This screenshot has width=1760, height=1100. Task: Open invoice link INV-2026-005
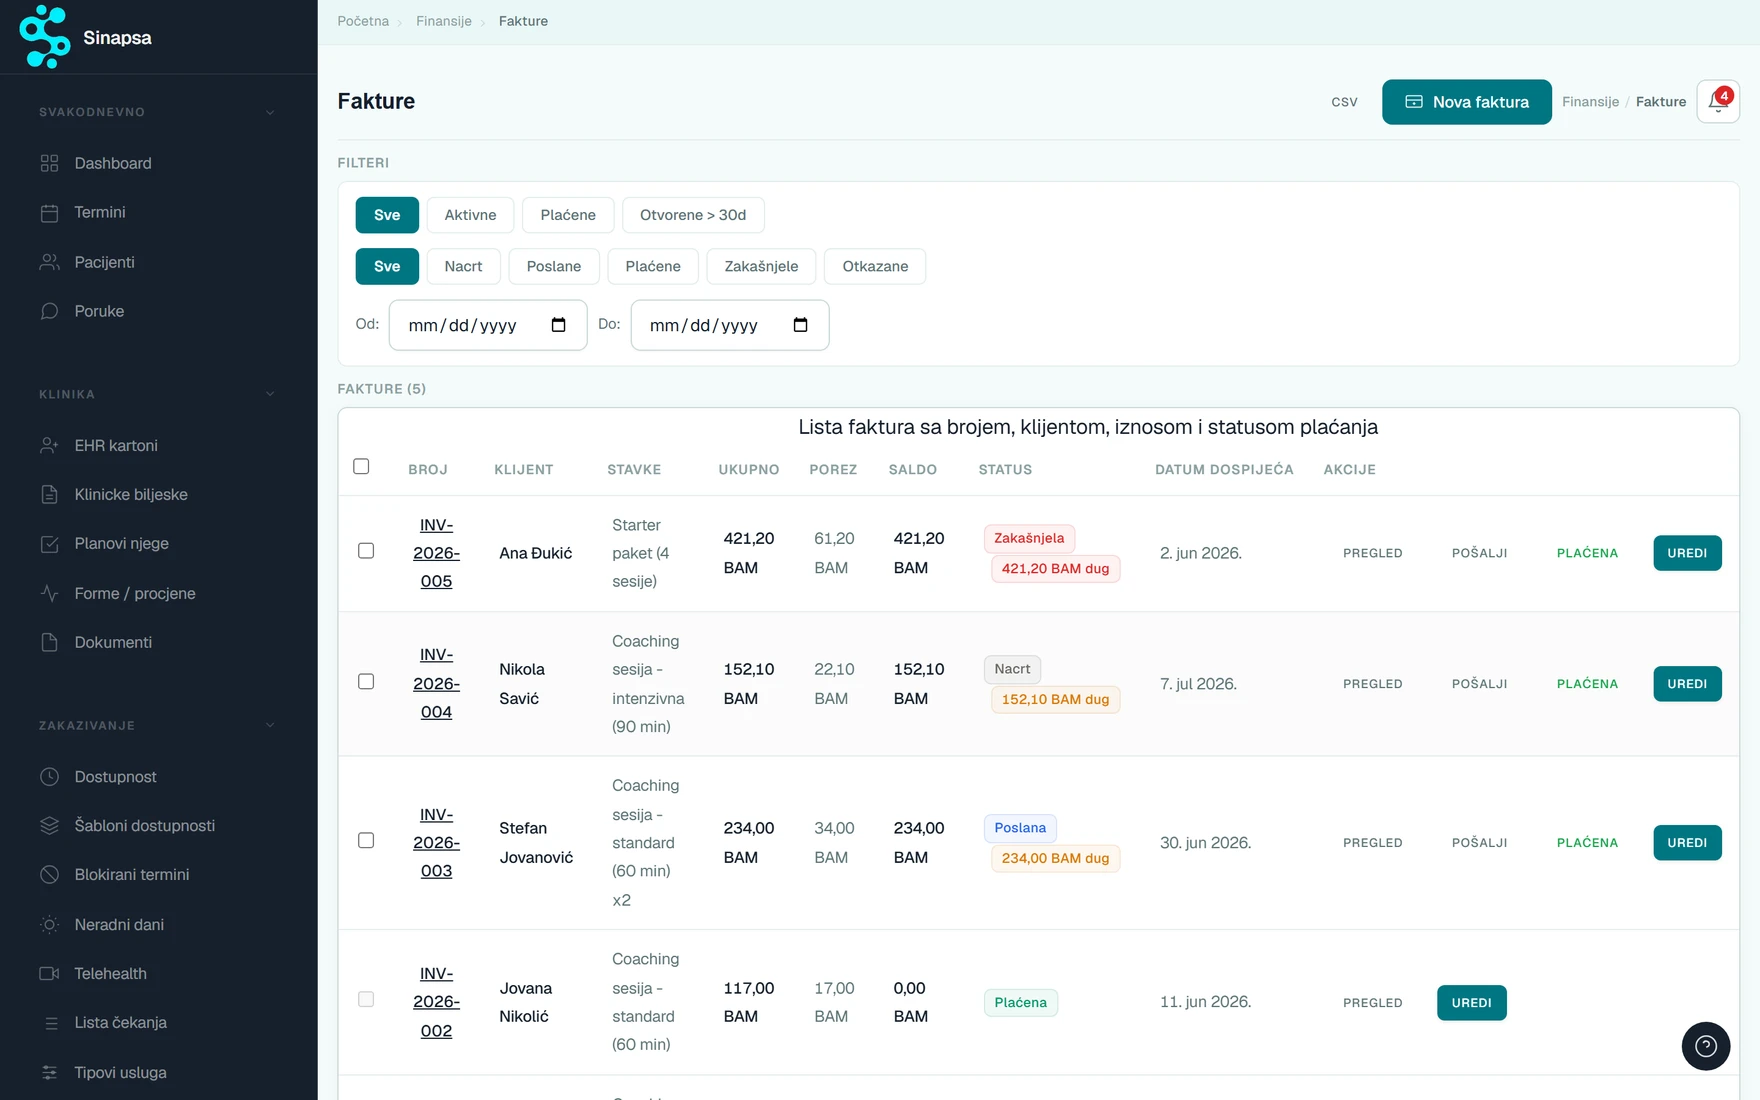point(436,553)
